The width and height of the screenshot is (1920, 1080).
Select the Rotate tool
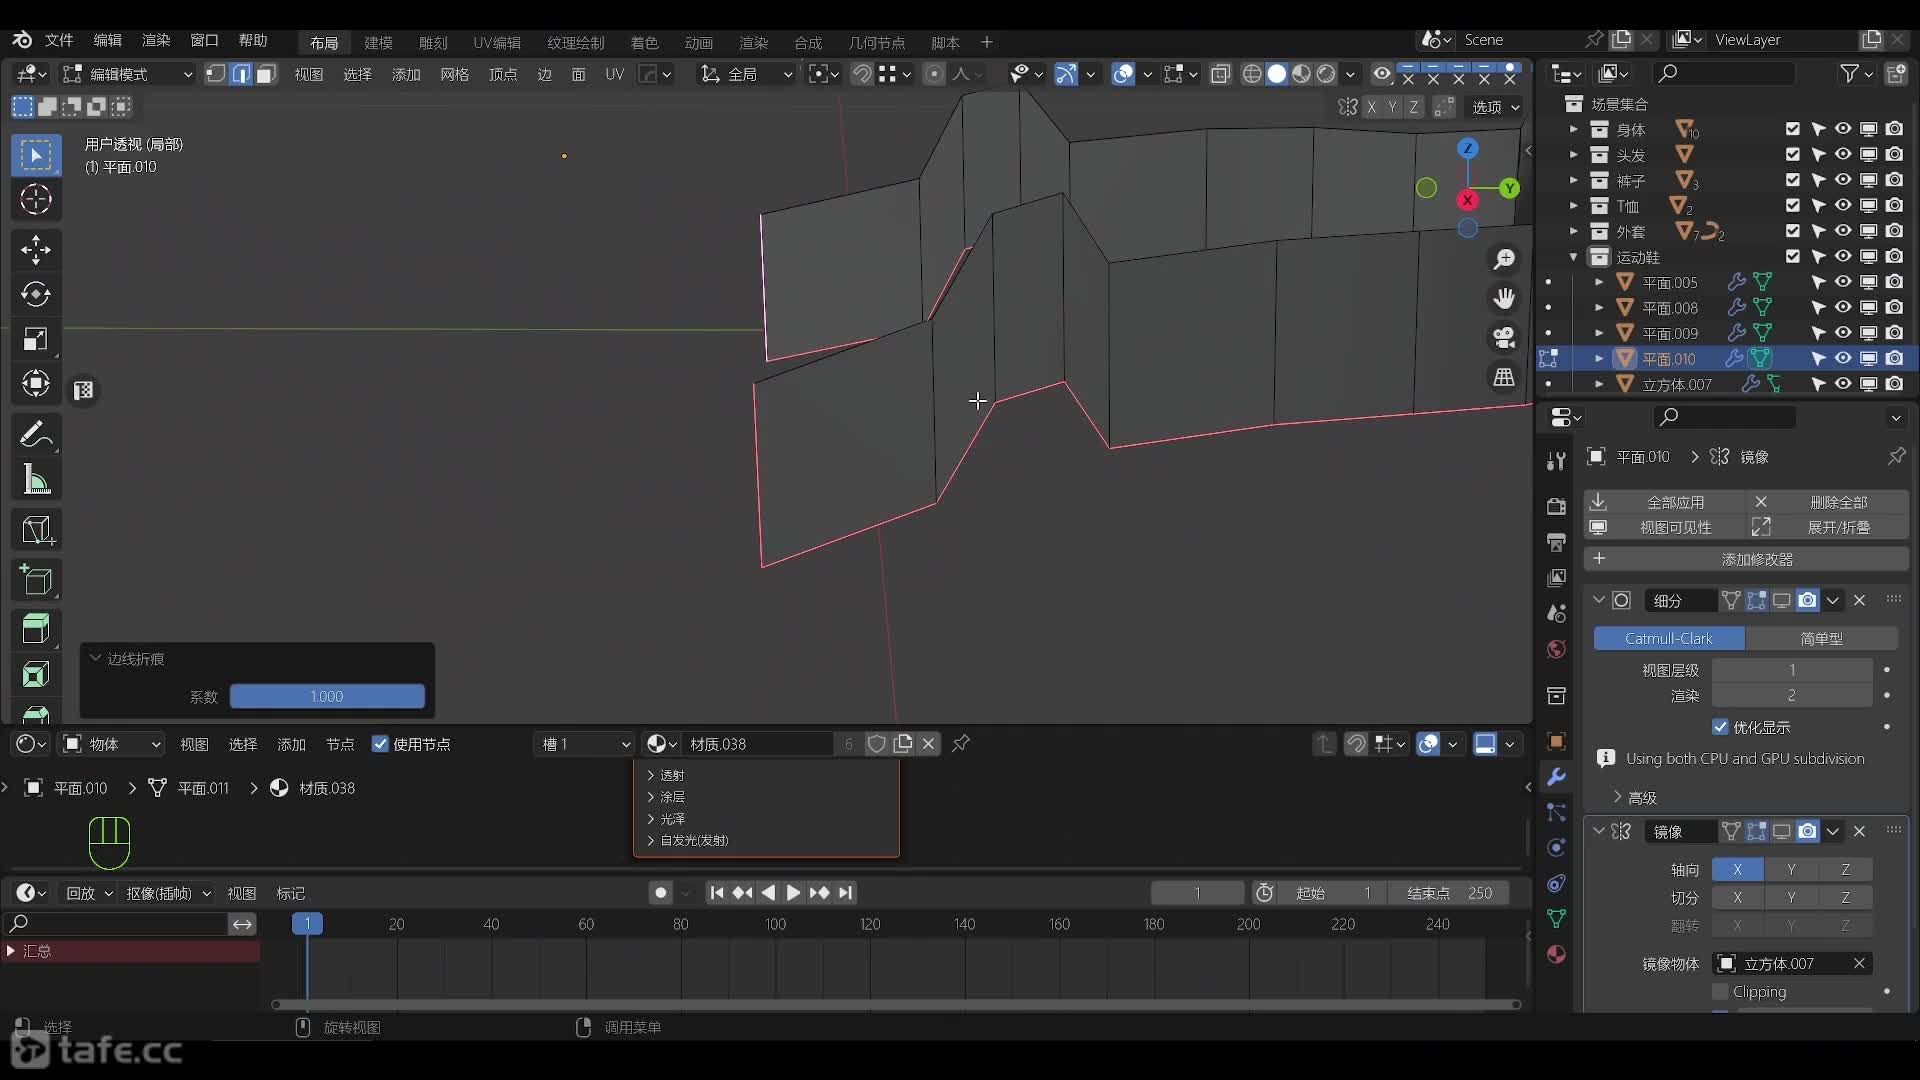(x=36, y=294)
